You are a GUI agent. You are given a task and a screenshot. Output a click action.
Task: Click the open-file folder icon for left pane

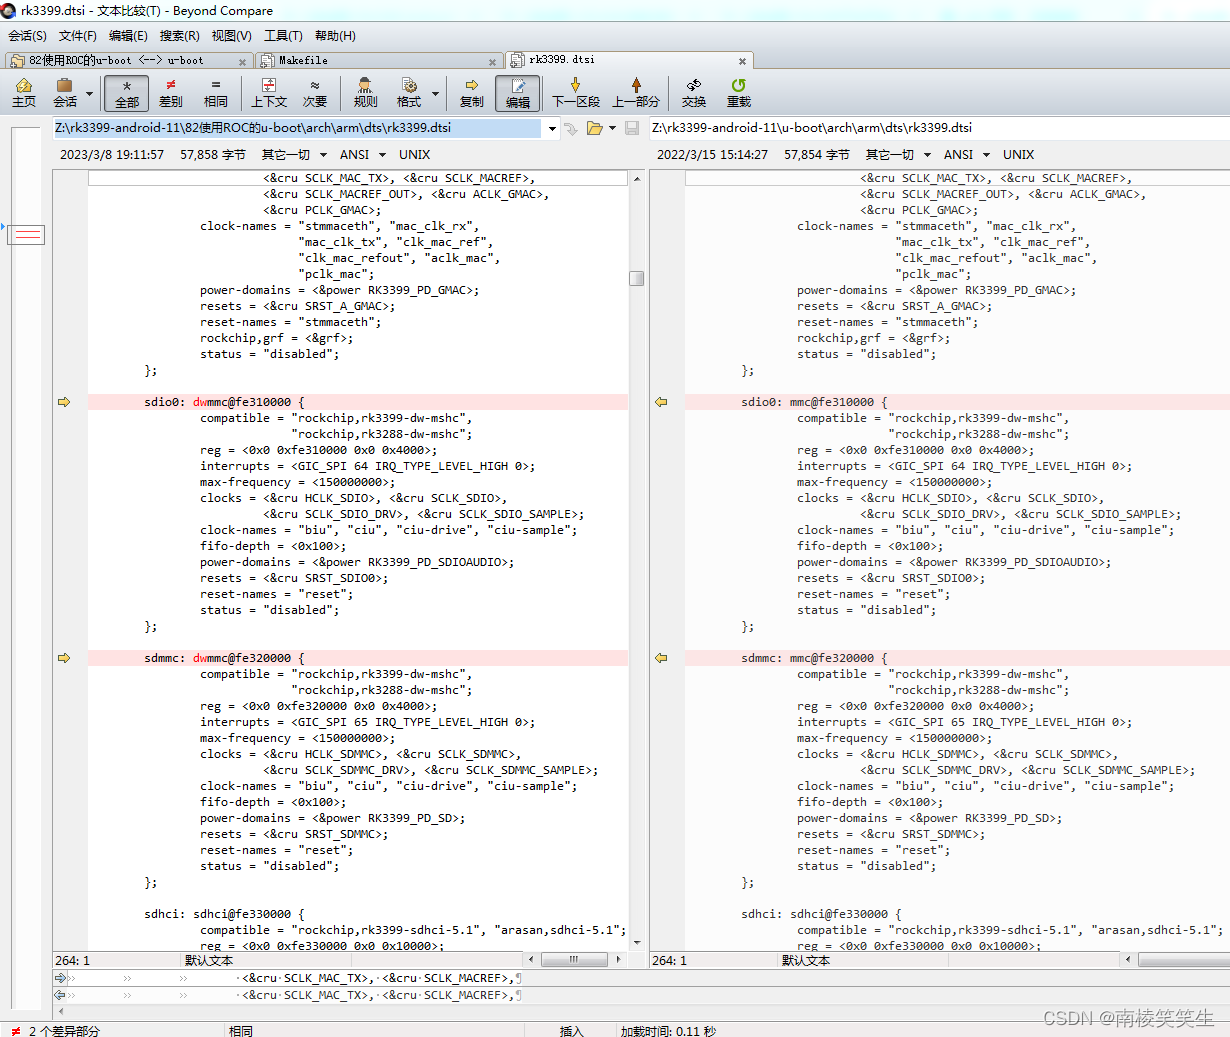click(x=595, y=128)
